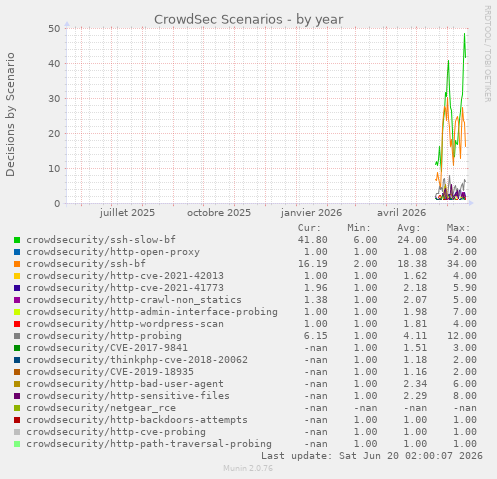The image size is (497, 479).
Task: Click the brown CVE-2019-18935 swatch
Action: pyautogui.click(x=17, y=372)
